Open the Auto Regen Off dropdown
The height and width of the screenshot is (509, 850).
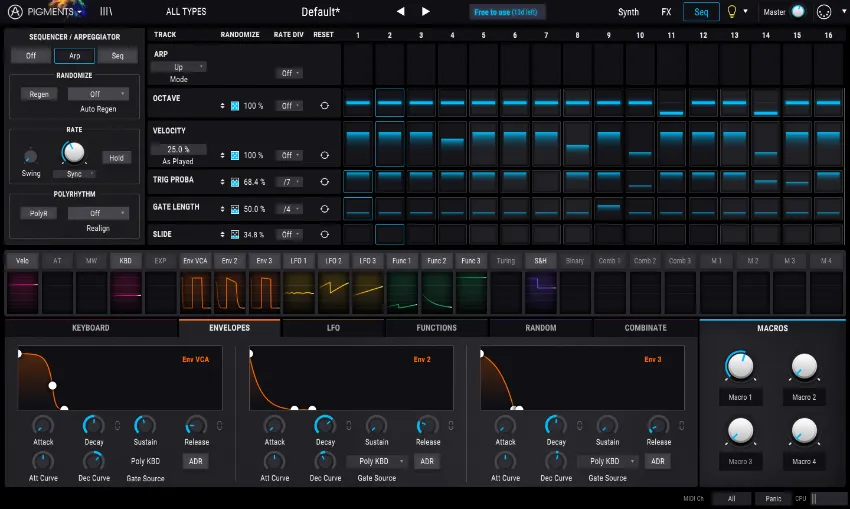(x=98, y=94)
